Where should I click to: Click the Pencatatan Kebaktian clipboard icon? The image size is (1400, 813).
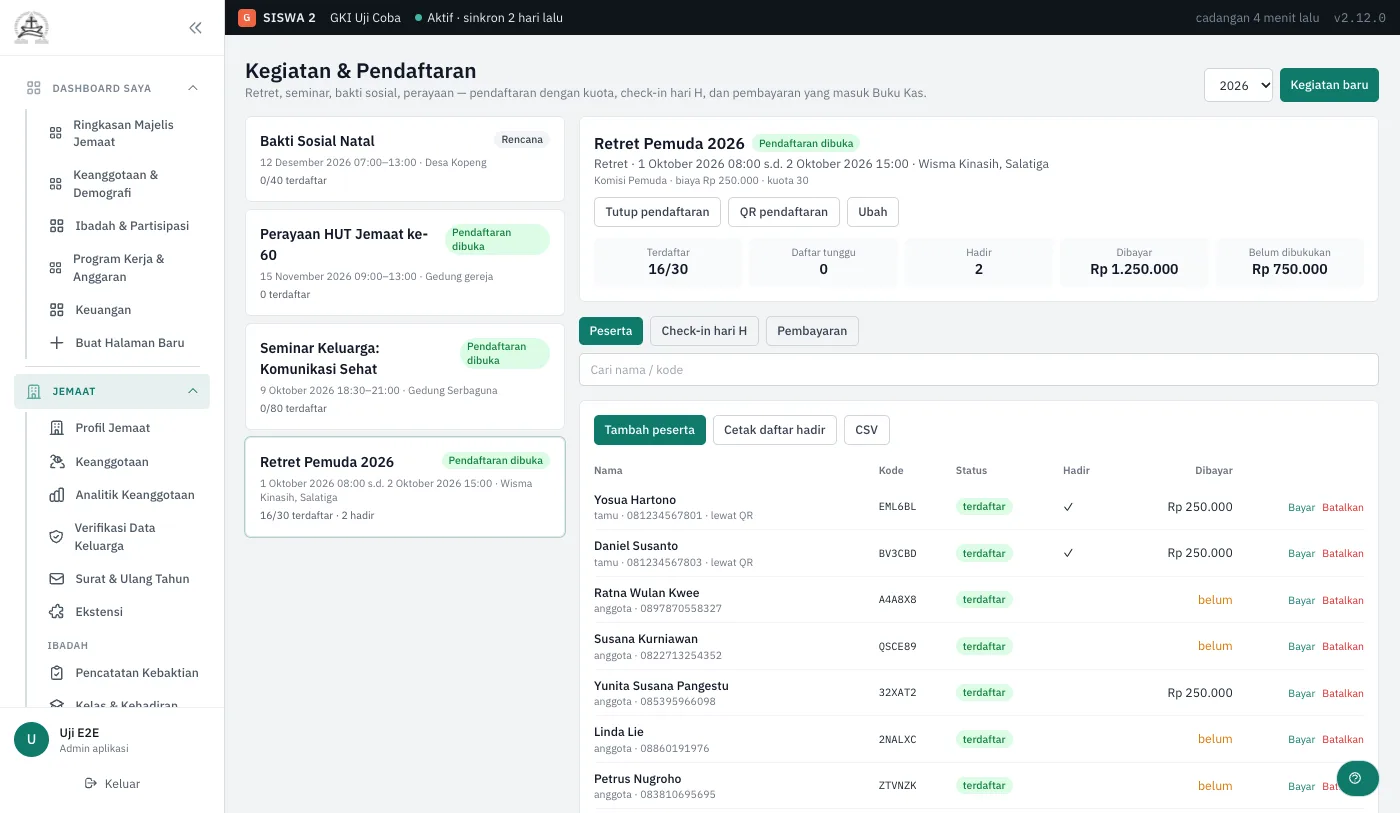(x=57, y=673)
